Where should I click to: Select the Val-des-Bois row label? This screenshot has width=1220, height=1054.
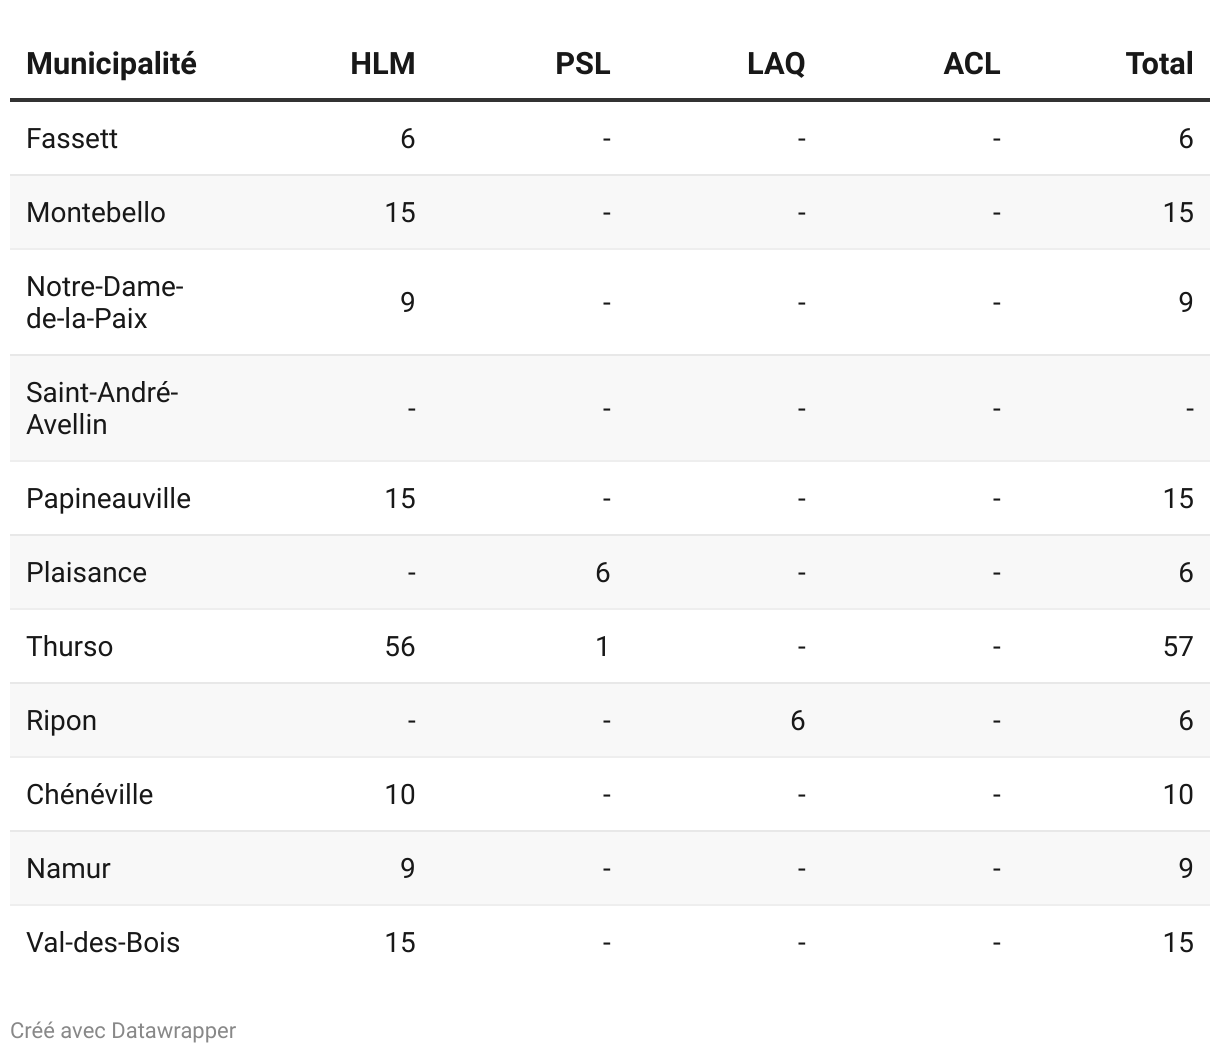tap(103, 942)
